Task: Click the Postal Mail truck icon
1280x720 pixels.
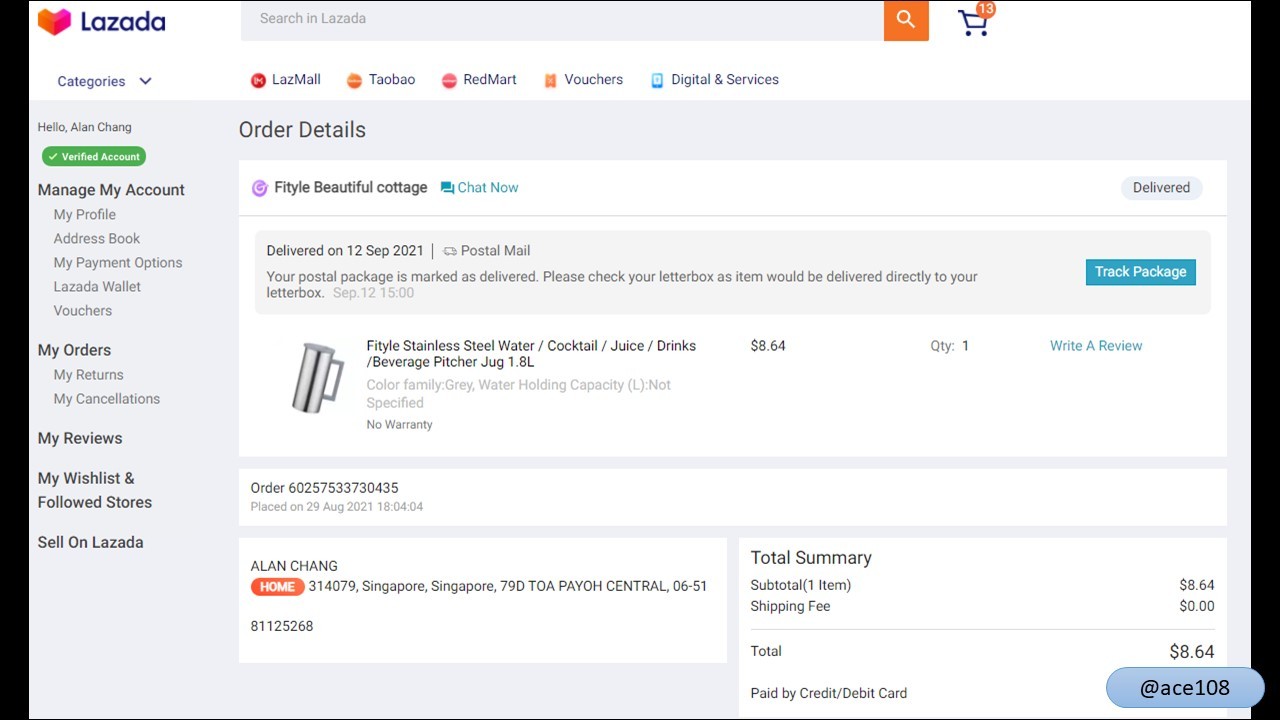Action: click(x=450, y=251)
